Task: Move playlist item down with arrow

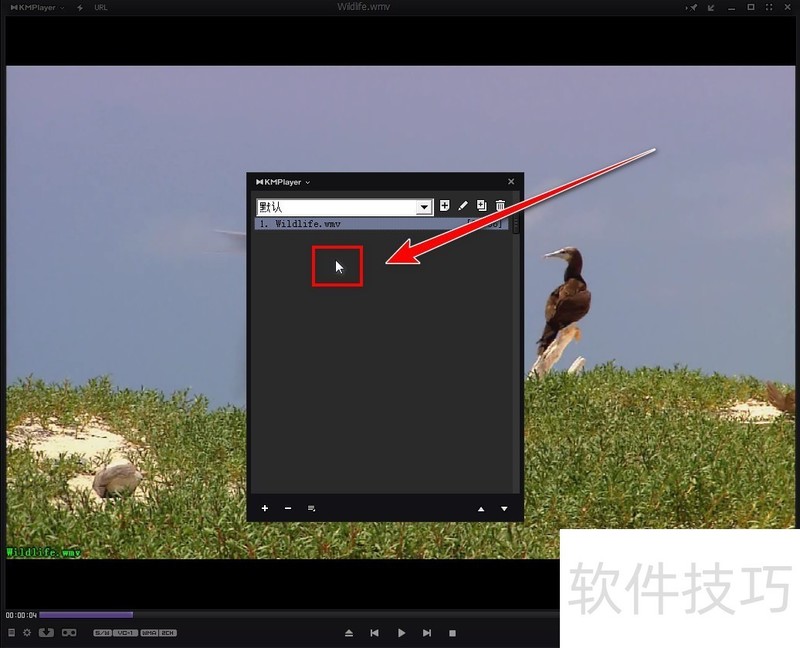Action: tap(504, 509)
